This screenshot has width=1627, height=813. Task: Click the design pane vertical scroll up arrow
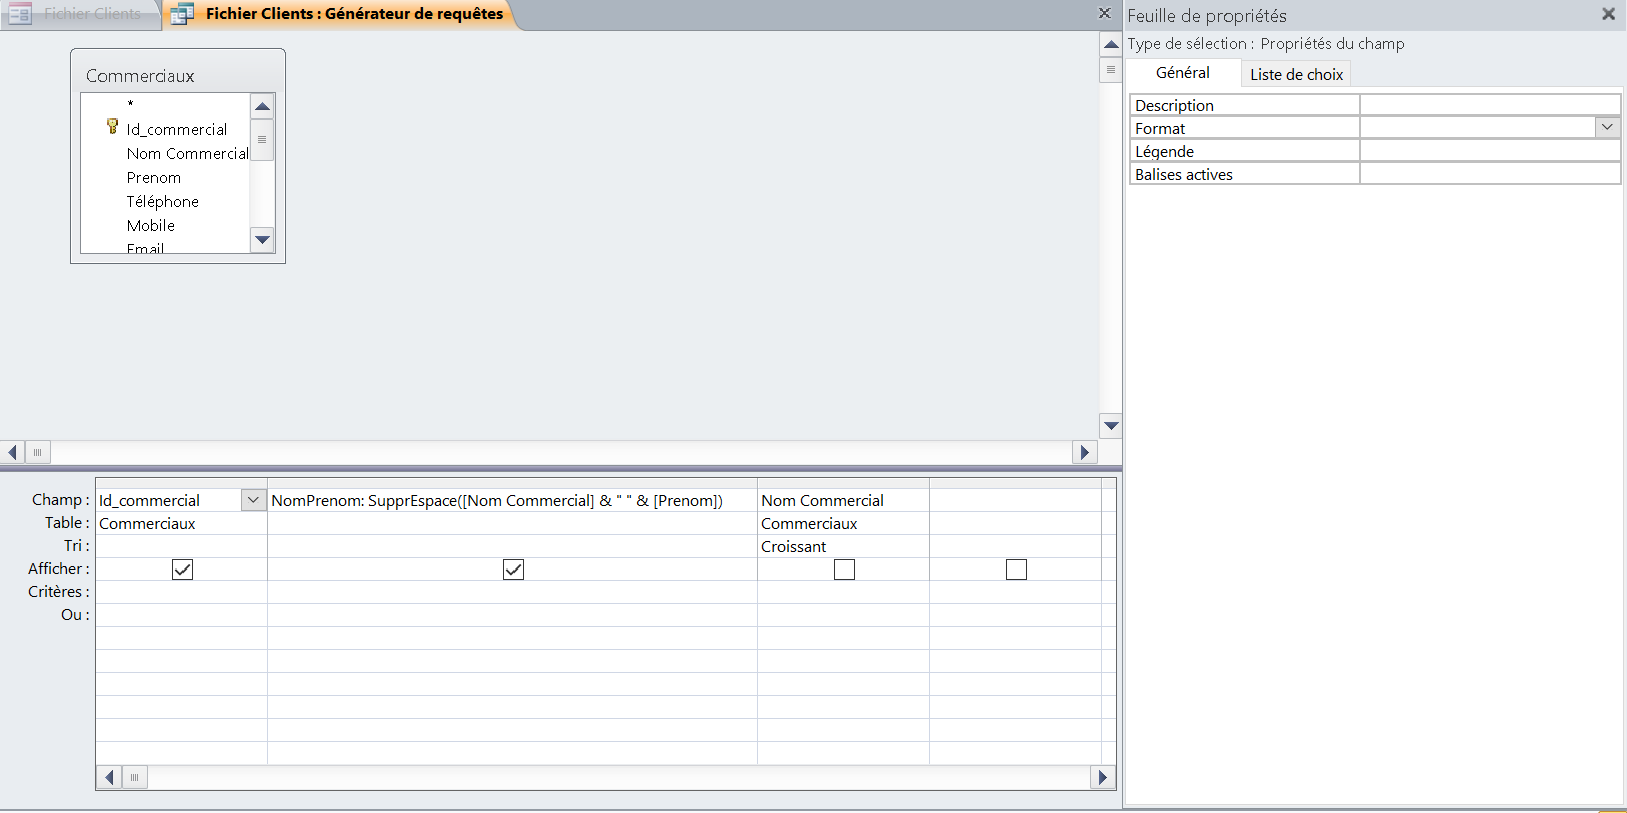[1111, 44]
